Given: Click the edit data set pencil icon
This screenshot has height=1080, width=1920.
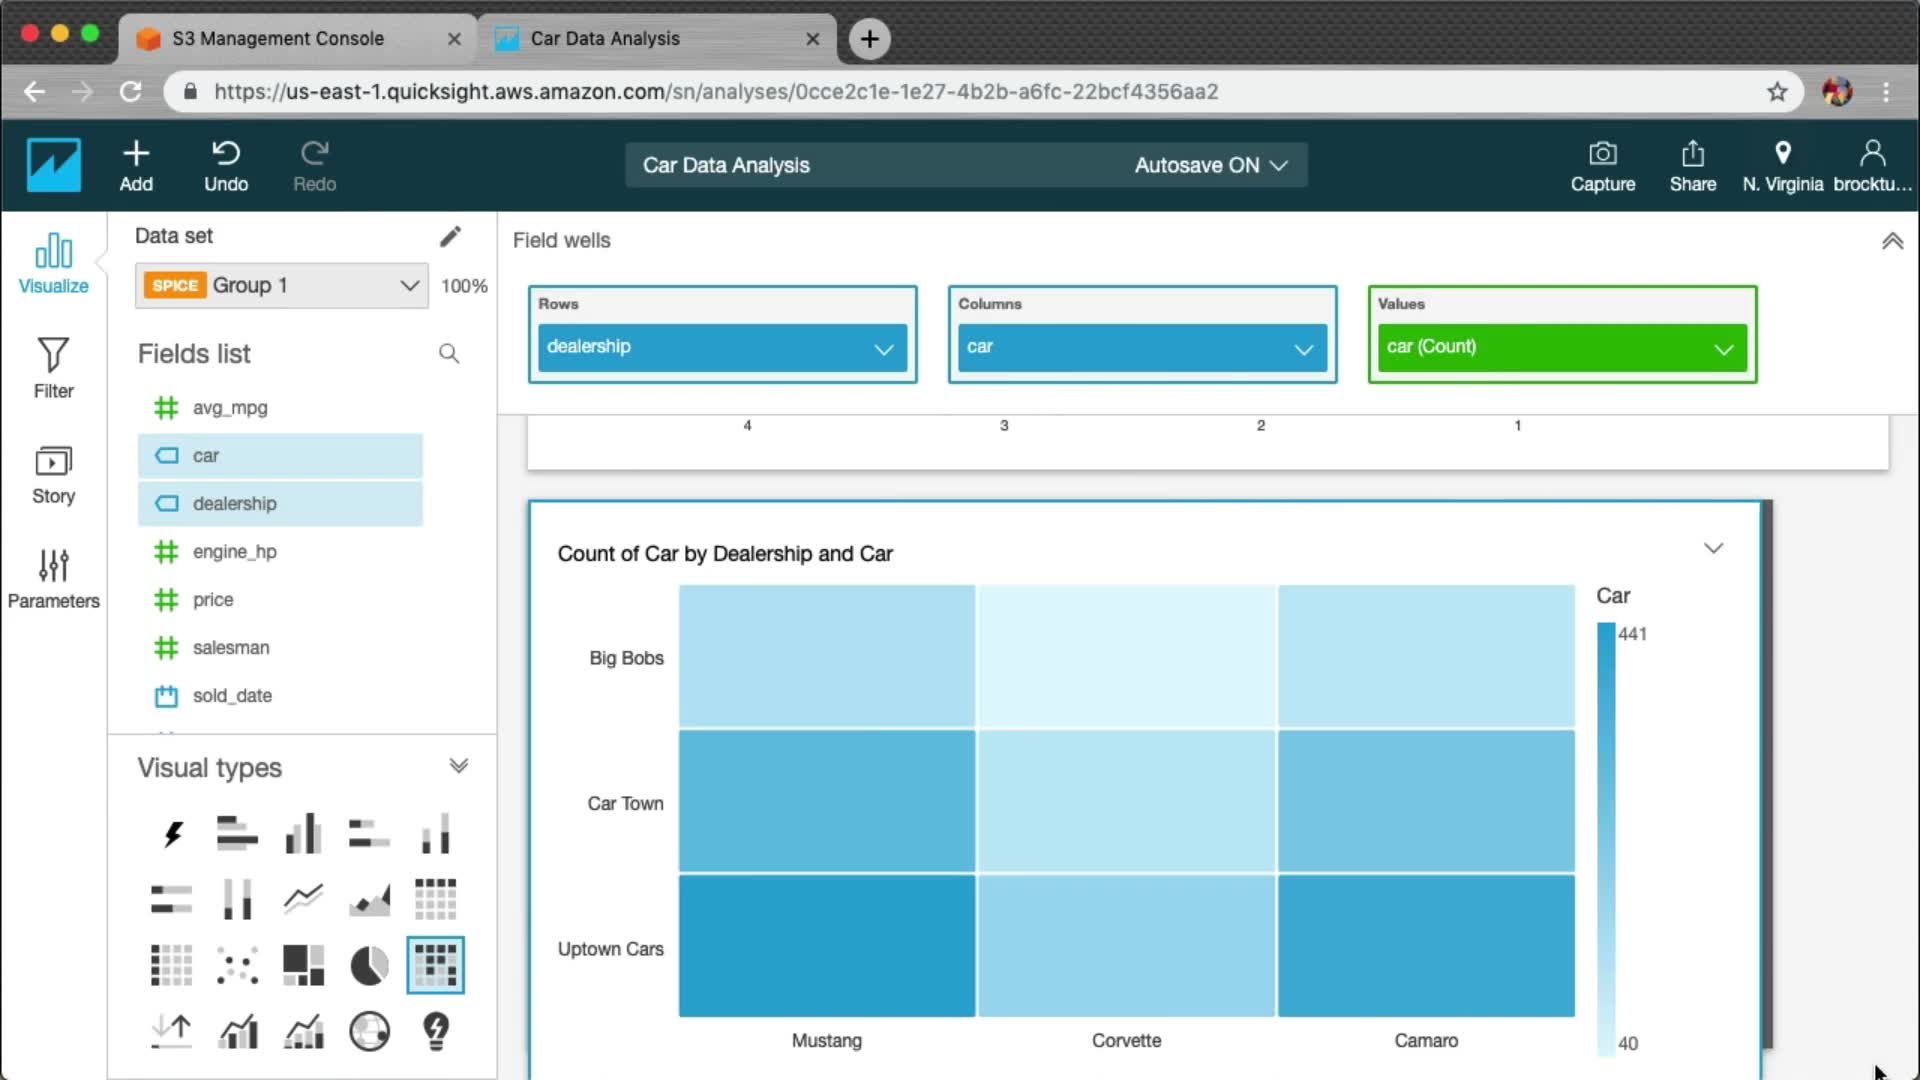Looking at the screenshot, I should click(x=450, y=236).
